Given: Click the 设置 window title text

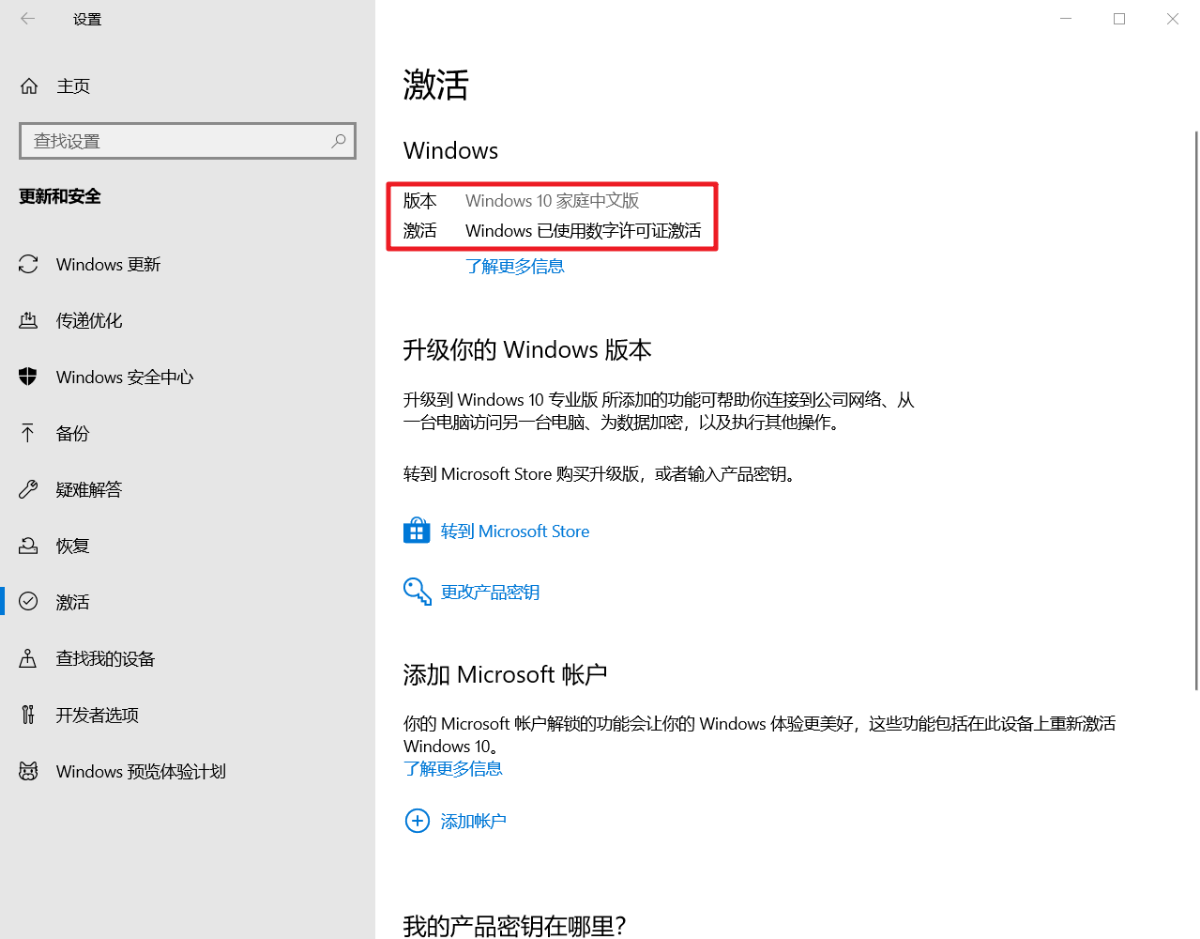Looking at the screenshot, I should (x=87, y=19).
